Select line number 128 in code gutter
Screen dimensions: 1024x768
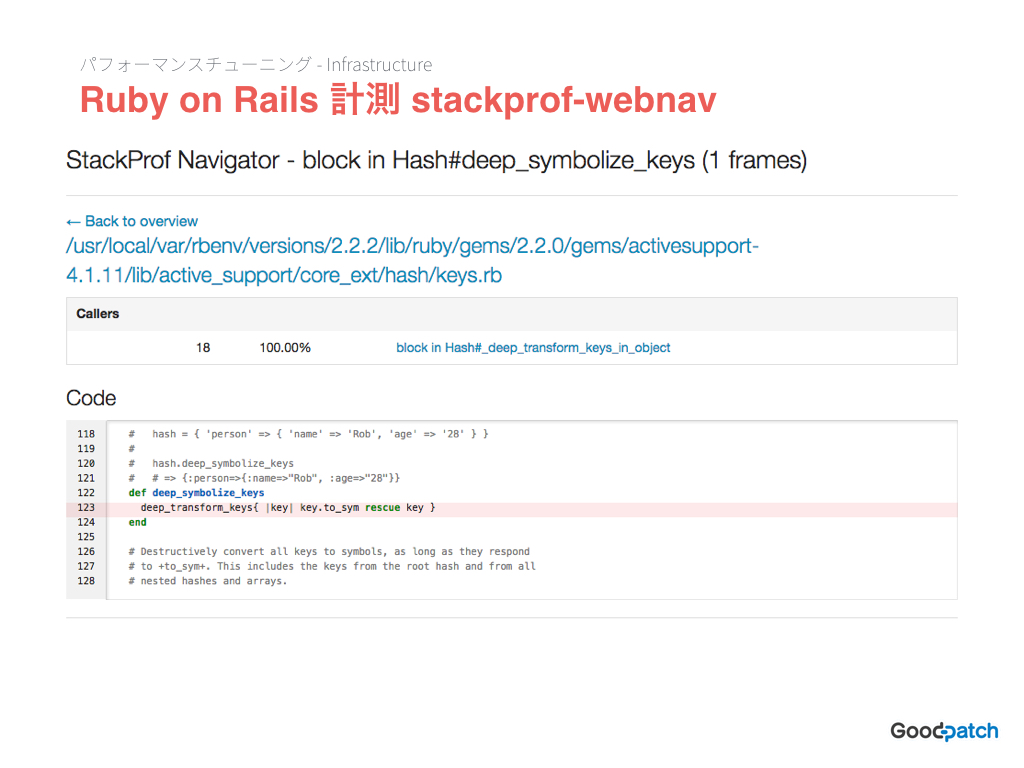click(x=86, y=581)
